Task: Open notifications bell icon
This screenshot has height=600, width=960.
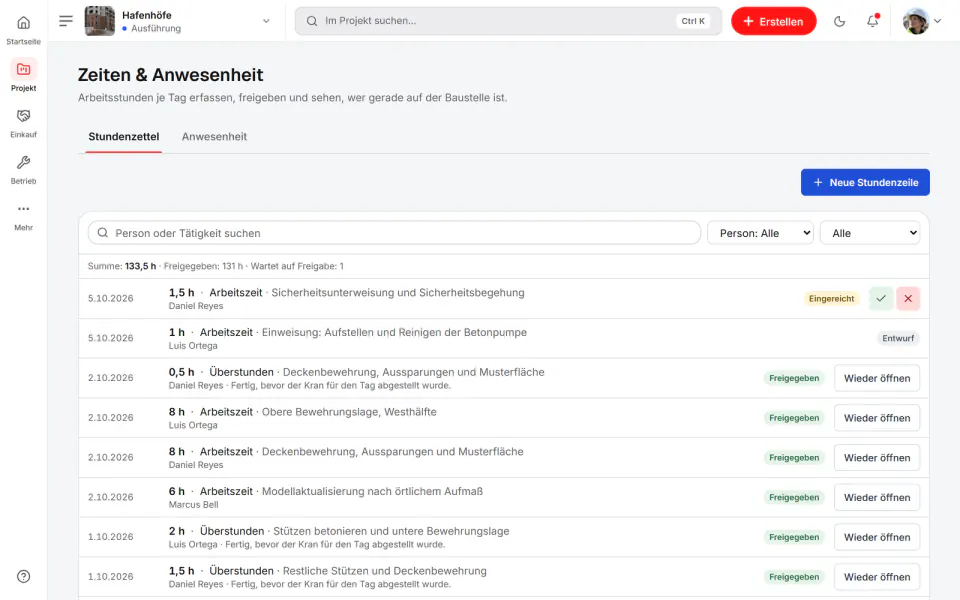Action: point(872,21)
